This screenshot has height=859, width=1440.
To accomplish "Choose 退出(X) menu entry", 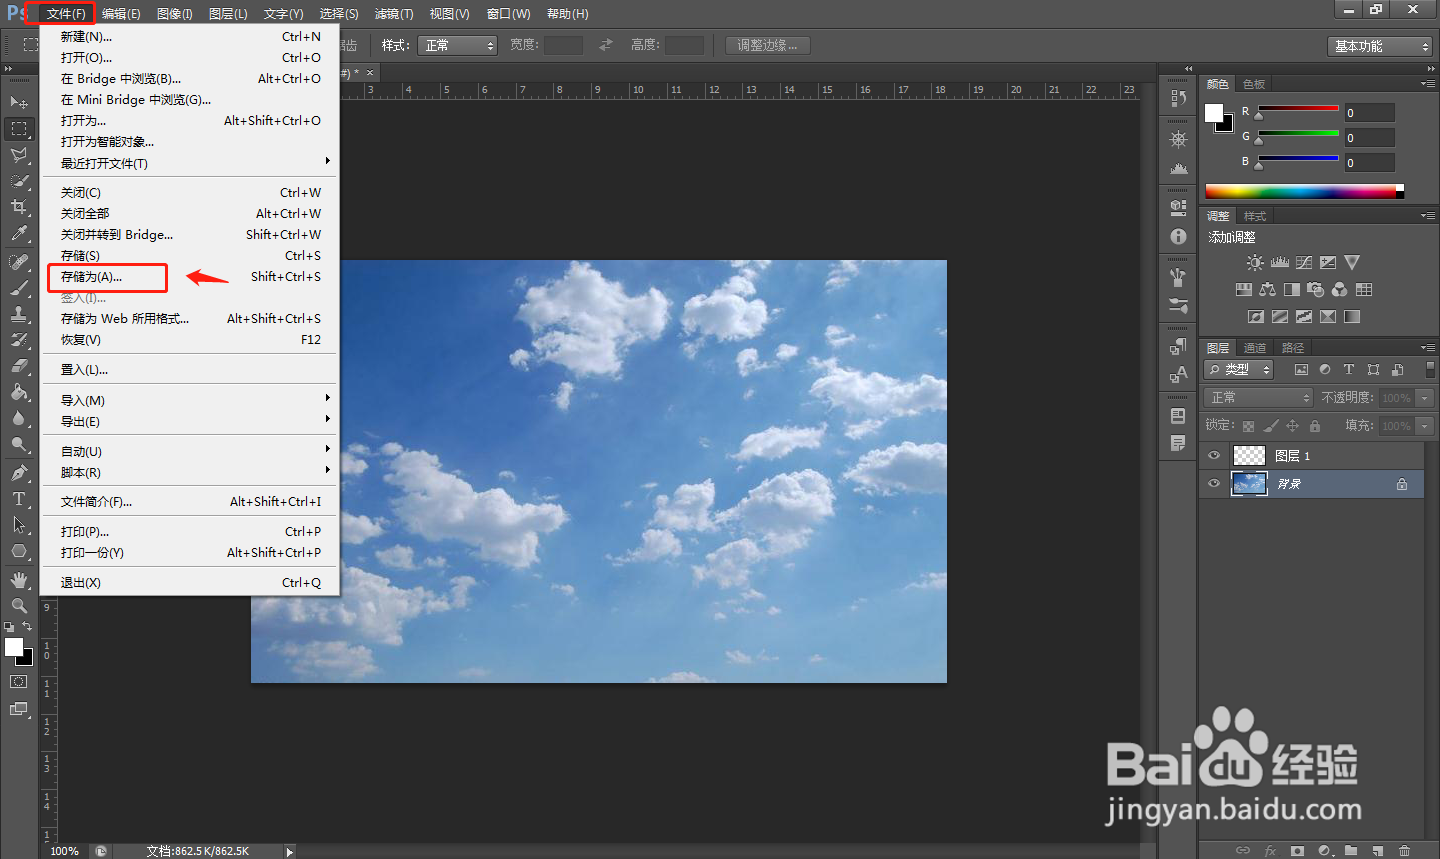I will (191, 583).
